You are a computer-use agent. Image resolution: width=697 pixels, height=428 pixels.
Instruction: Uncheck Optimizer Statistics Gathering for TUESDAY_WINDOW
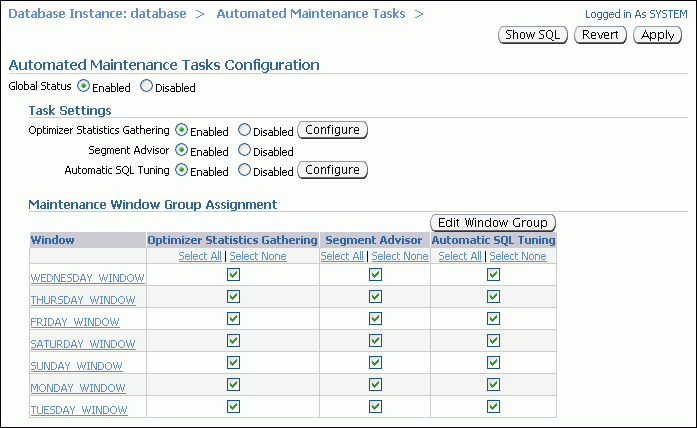tap(233, 406)
